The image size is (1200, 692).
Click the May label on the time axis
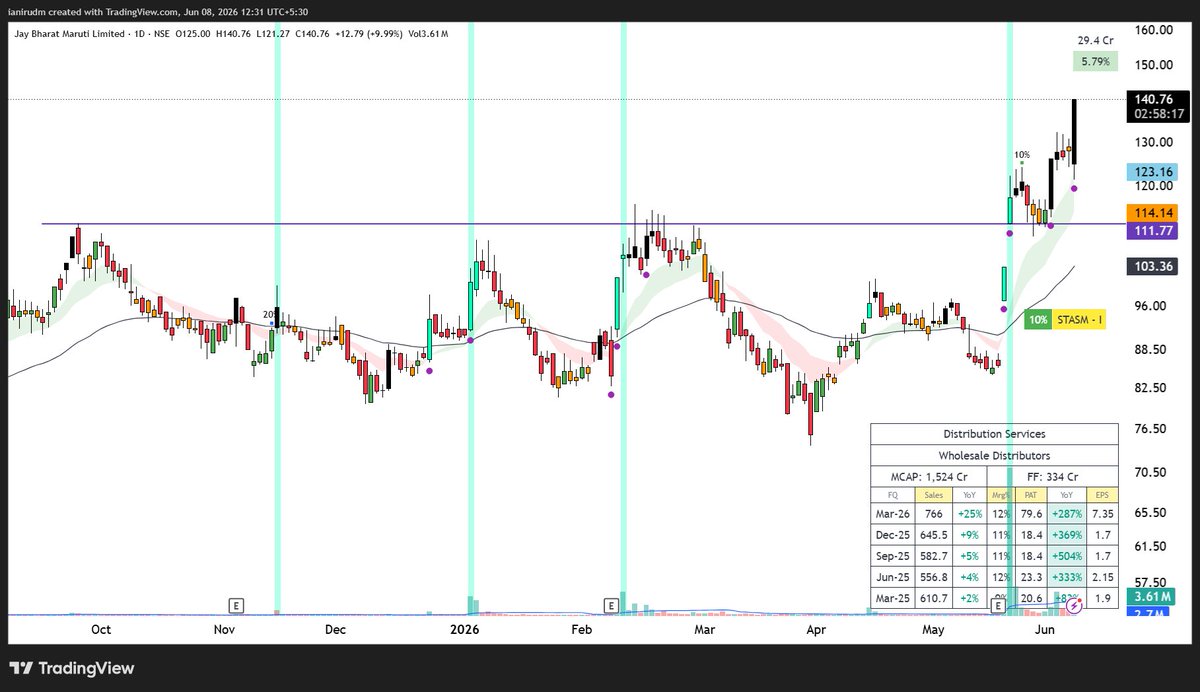[933, 630]
